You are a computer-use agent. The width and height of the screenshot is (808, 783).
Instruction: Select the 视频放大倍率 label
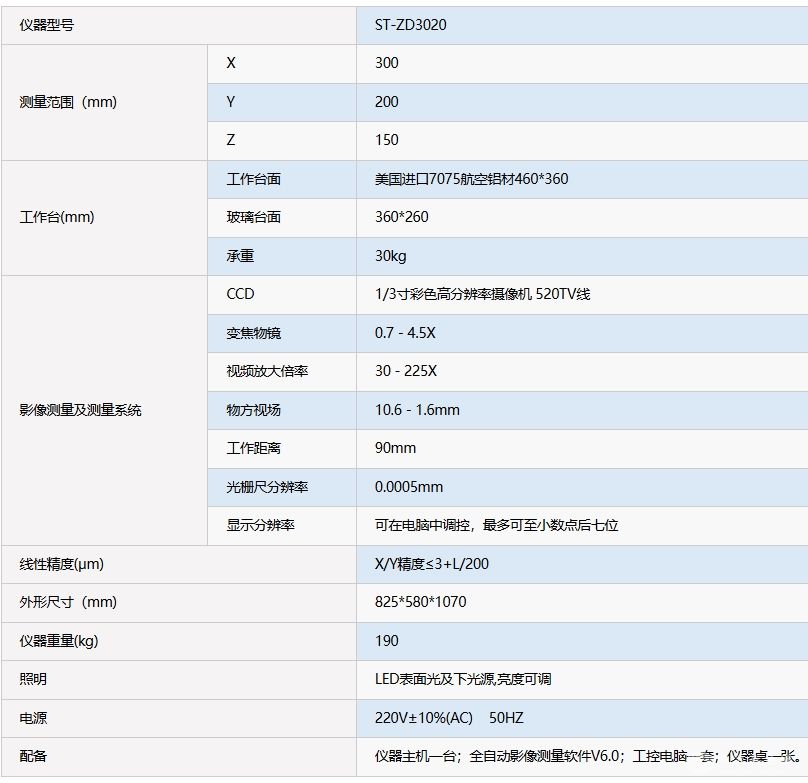267,371
